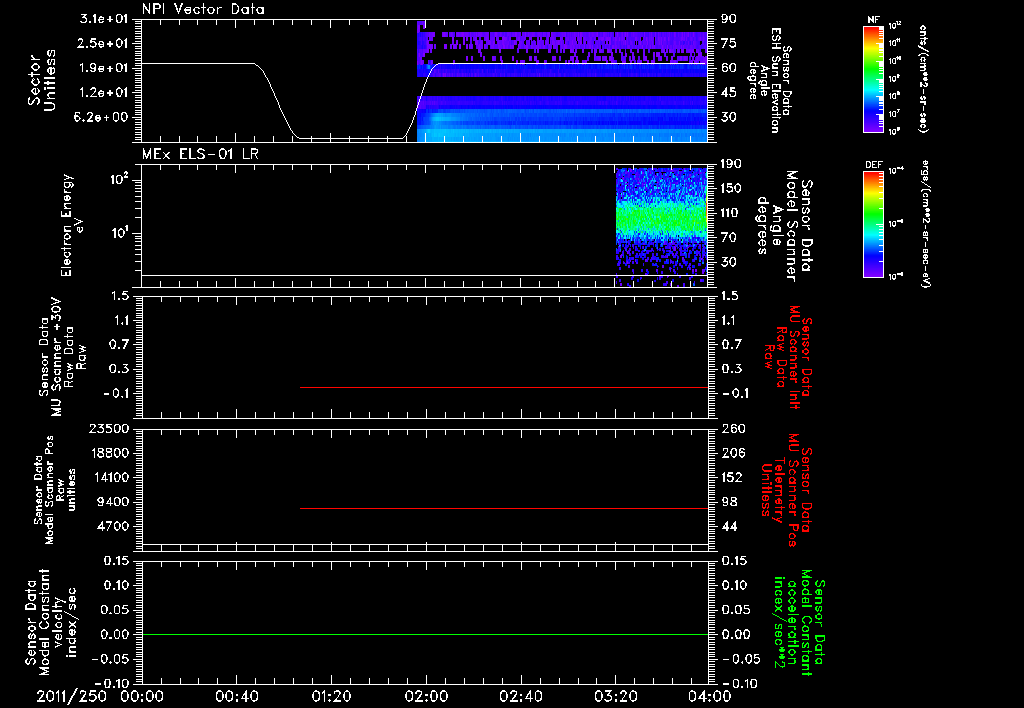Screen dimensions: 1024x708
Task: Click the 190 scanner angle axis value
Action: 731,164
